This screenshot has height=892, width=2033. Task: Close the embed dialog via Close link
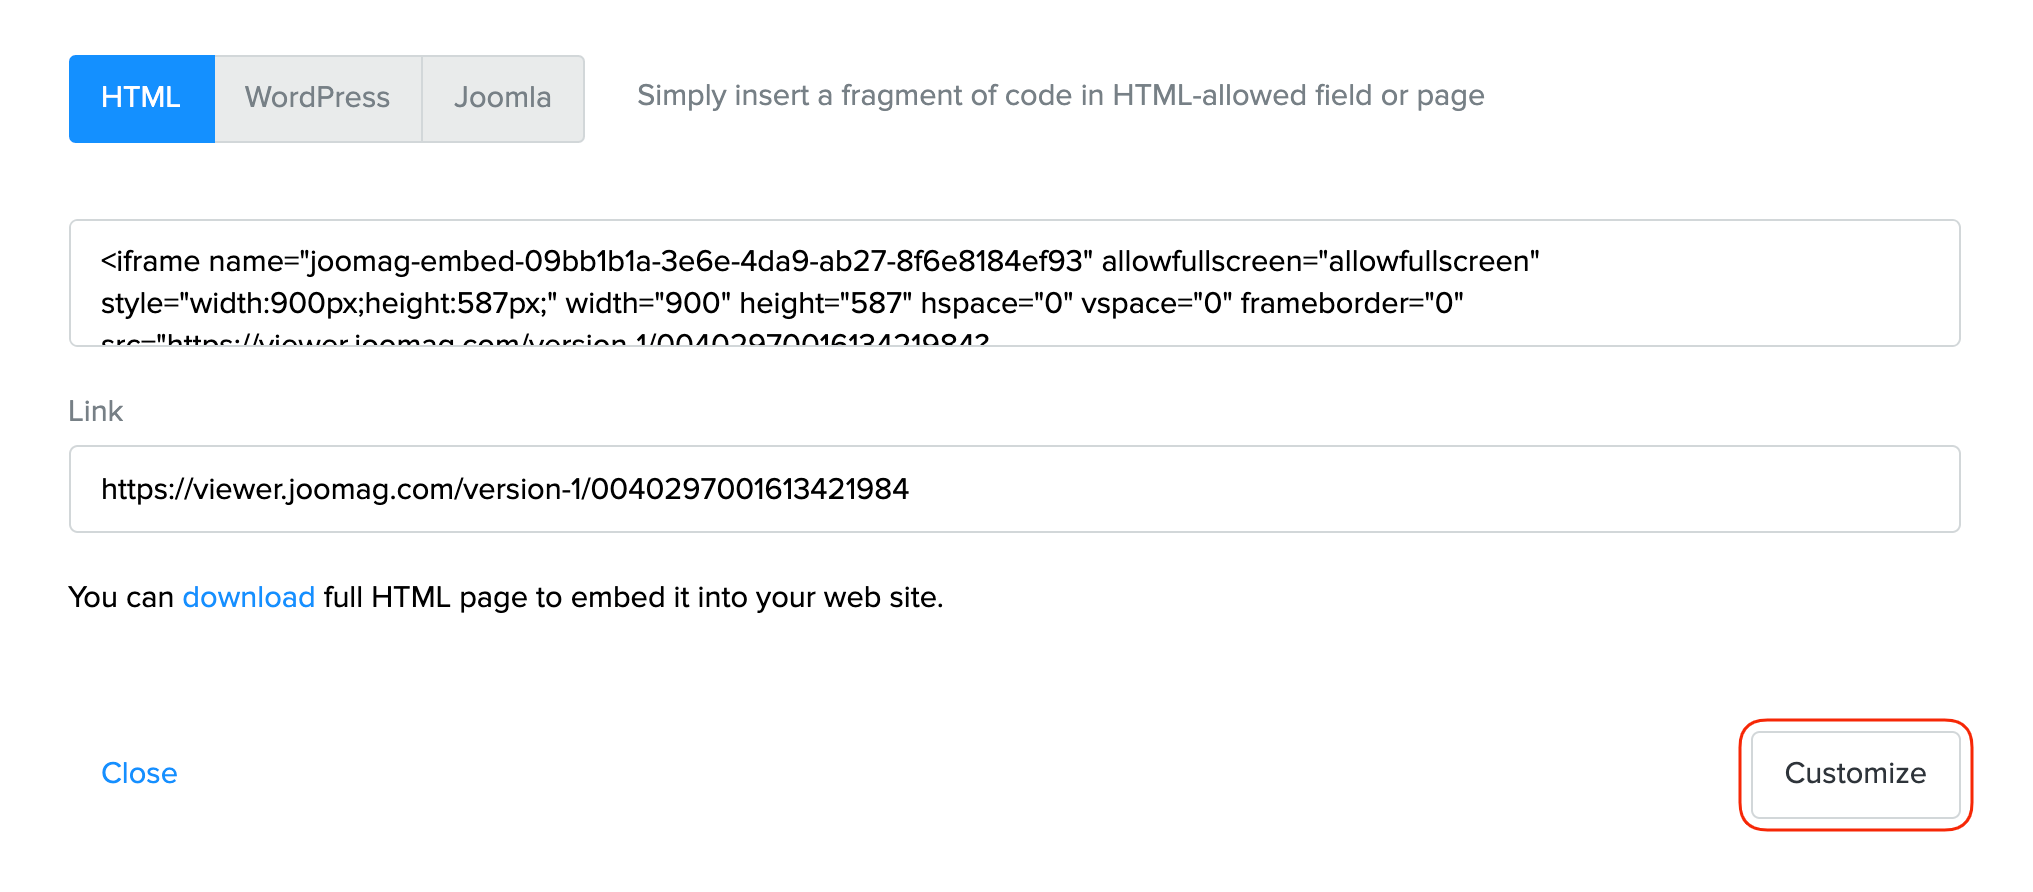(x=139, y=774)
